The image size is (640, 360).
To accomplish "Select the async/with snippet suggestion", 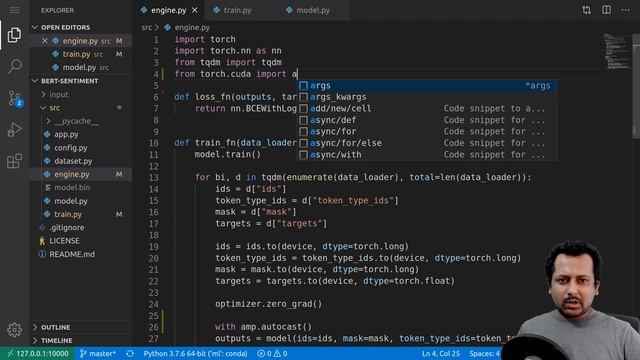I will coord(427,155).
